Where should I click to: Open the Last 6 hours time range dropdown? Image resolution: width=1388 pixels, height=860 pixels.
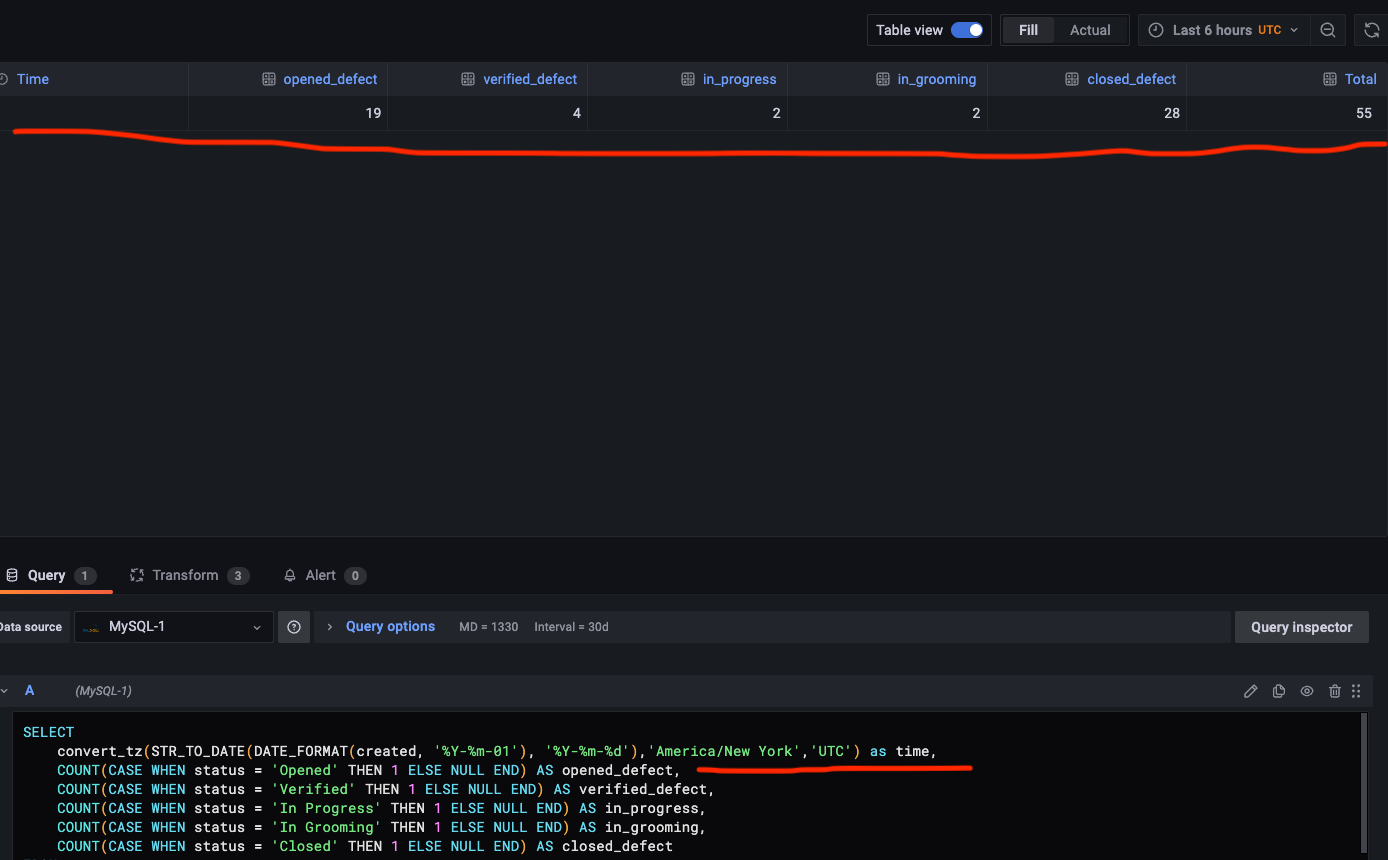tap(1221, 30)
